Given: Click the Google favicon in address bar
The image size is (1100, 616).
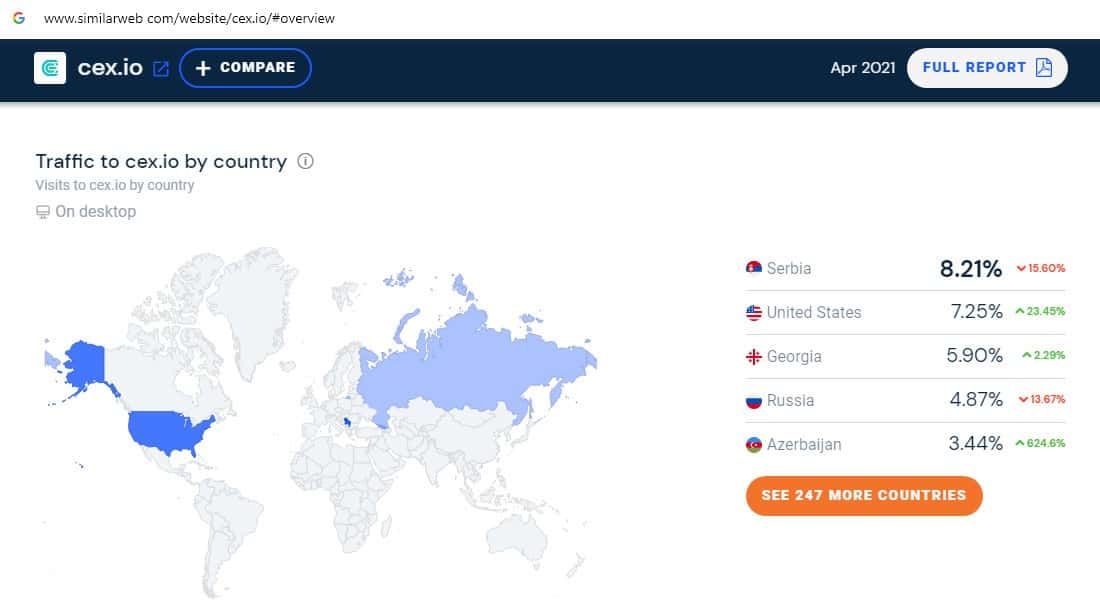Looking at the screenshot, I should pyautogui.click(x=19, y=18).
